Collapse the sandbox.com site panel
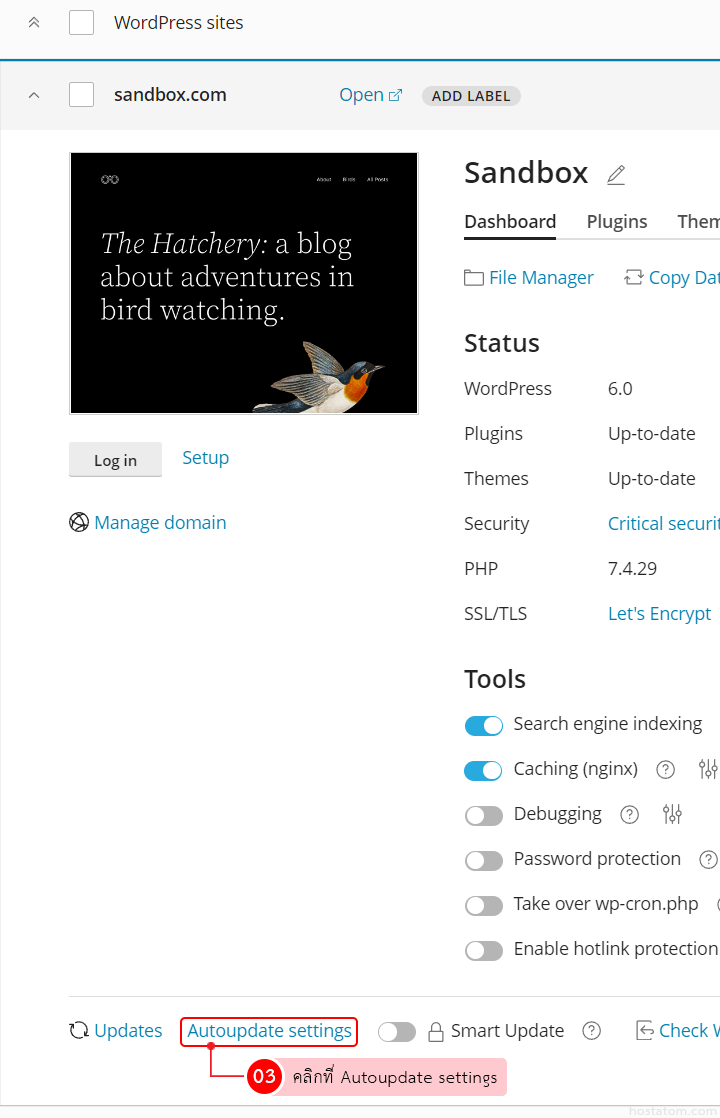 click(x=34, y=95)
